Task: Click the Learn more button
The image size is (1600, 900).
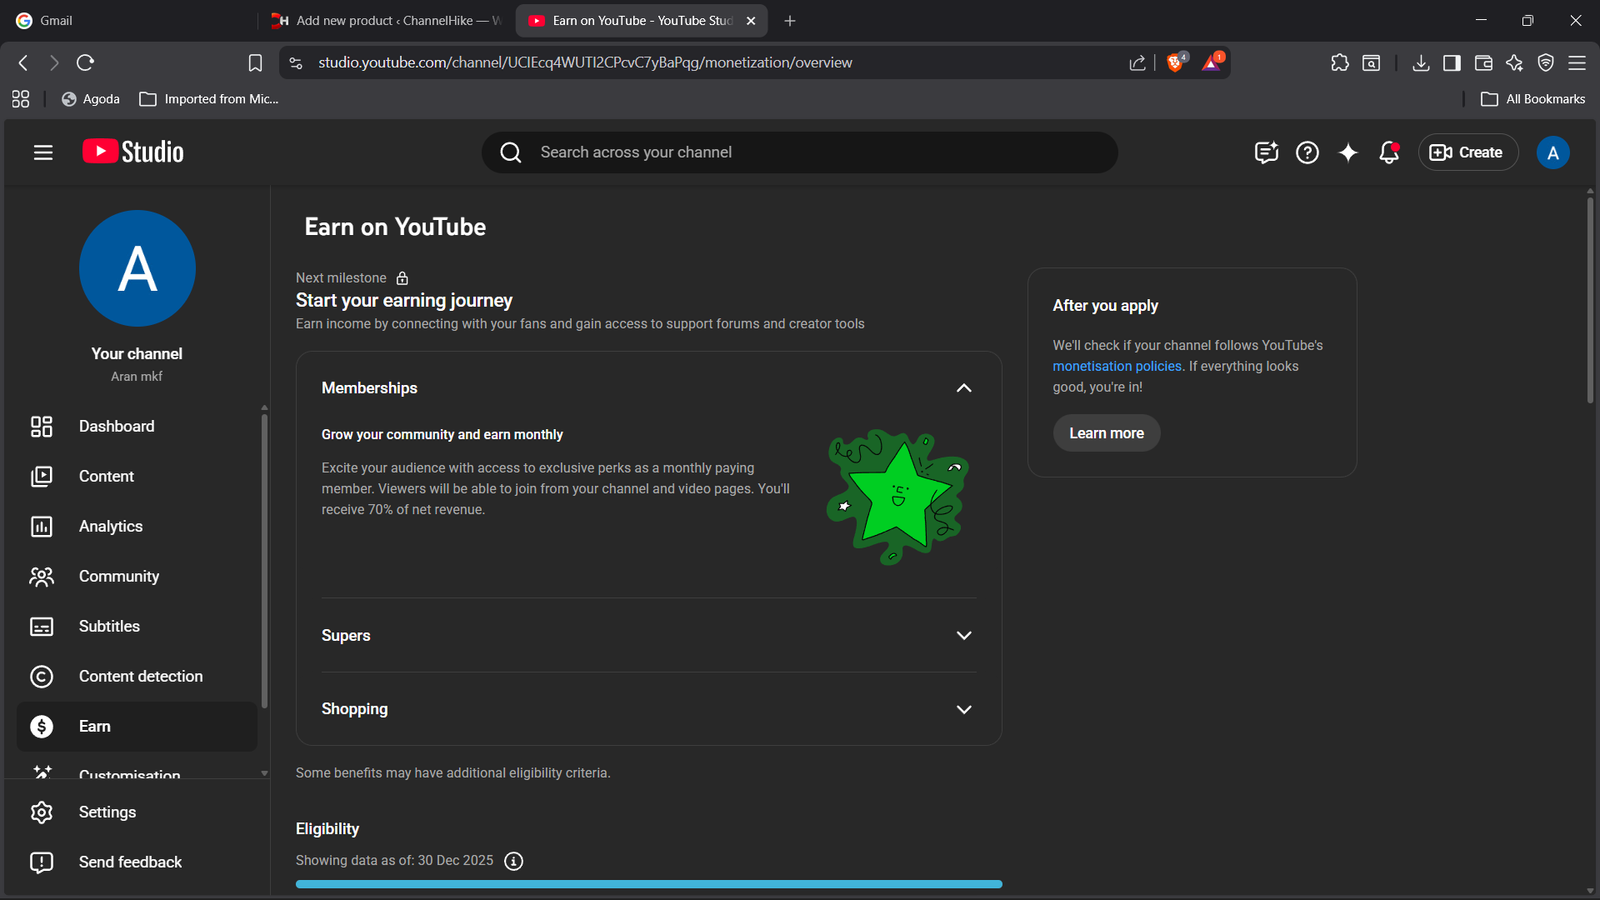Action: (x=1106, y=433)
